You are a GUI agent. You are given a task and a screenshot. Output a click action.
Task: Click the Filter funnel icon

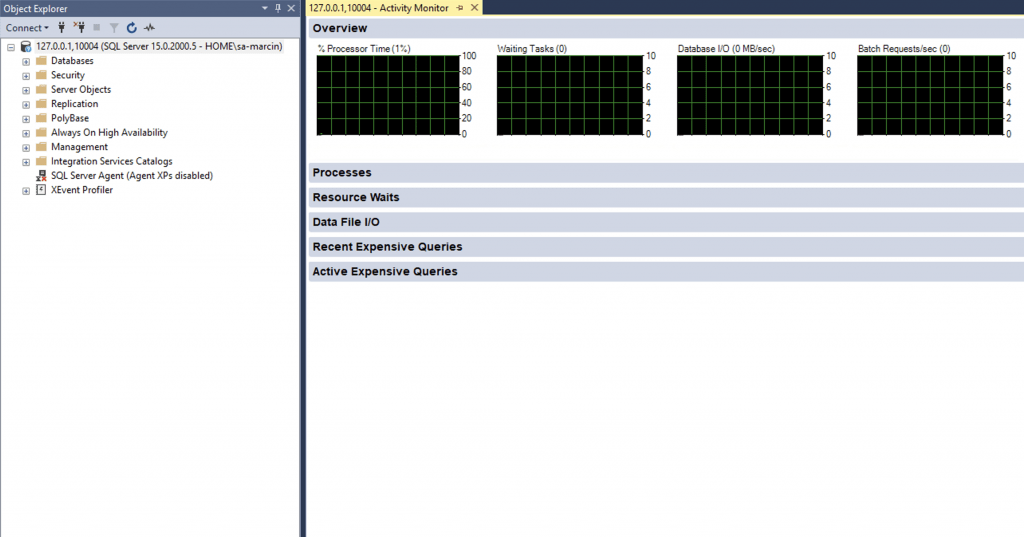pos(114,27)
